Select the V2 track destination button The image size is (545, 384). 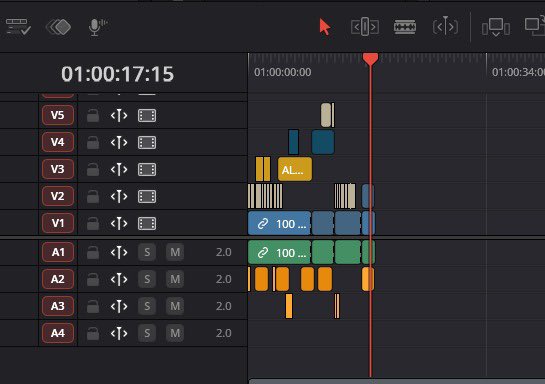(58, 196)
